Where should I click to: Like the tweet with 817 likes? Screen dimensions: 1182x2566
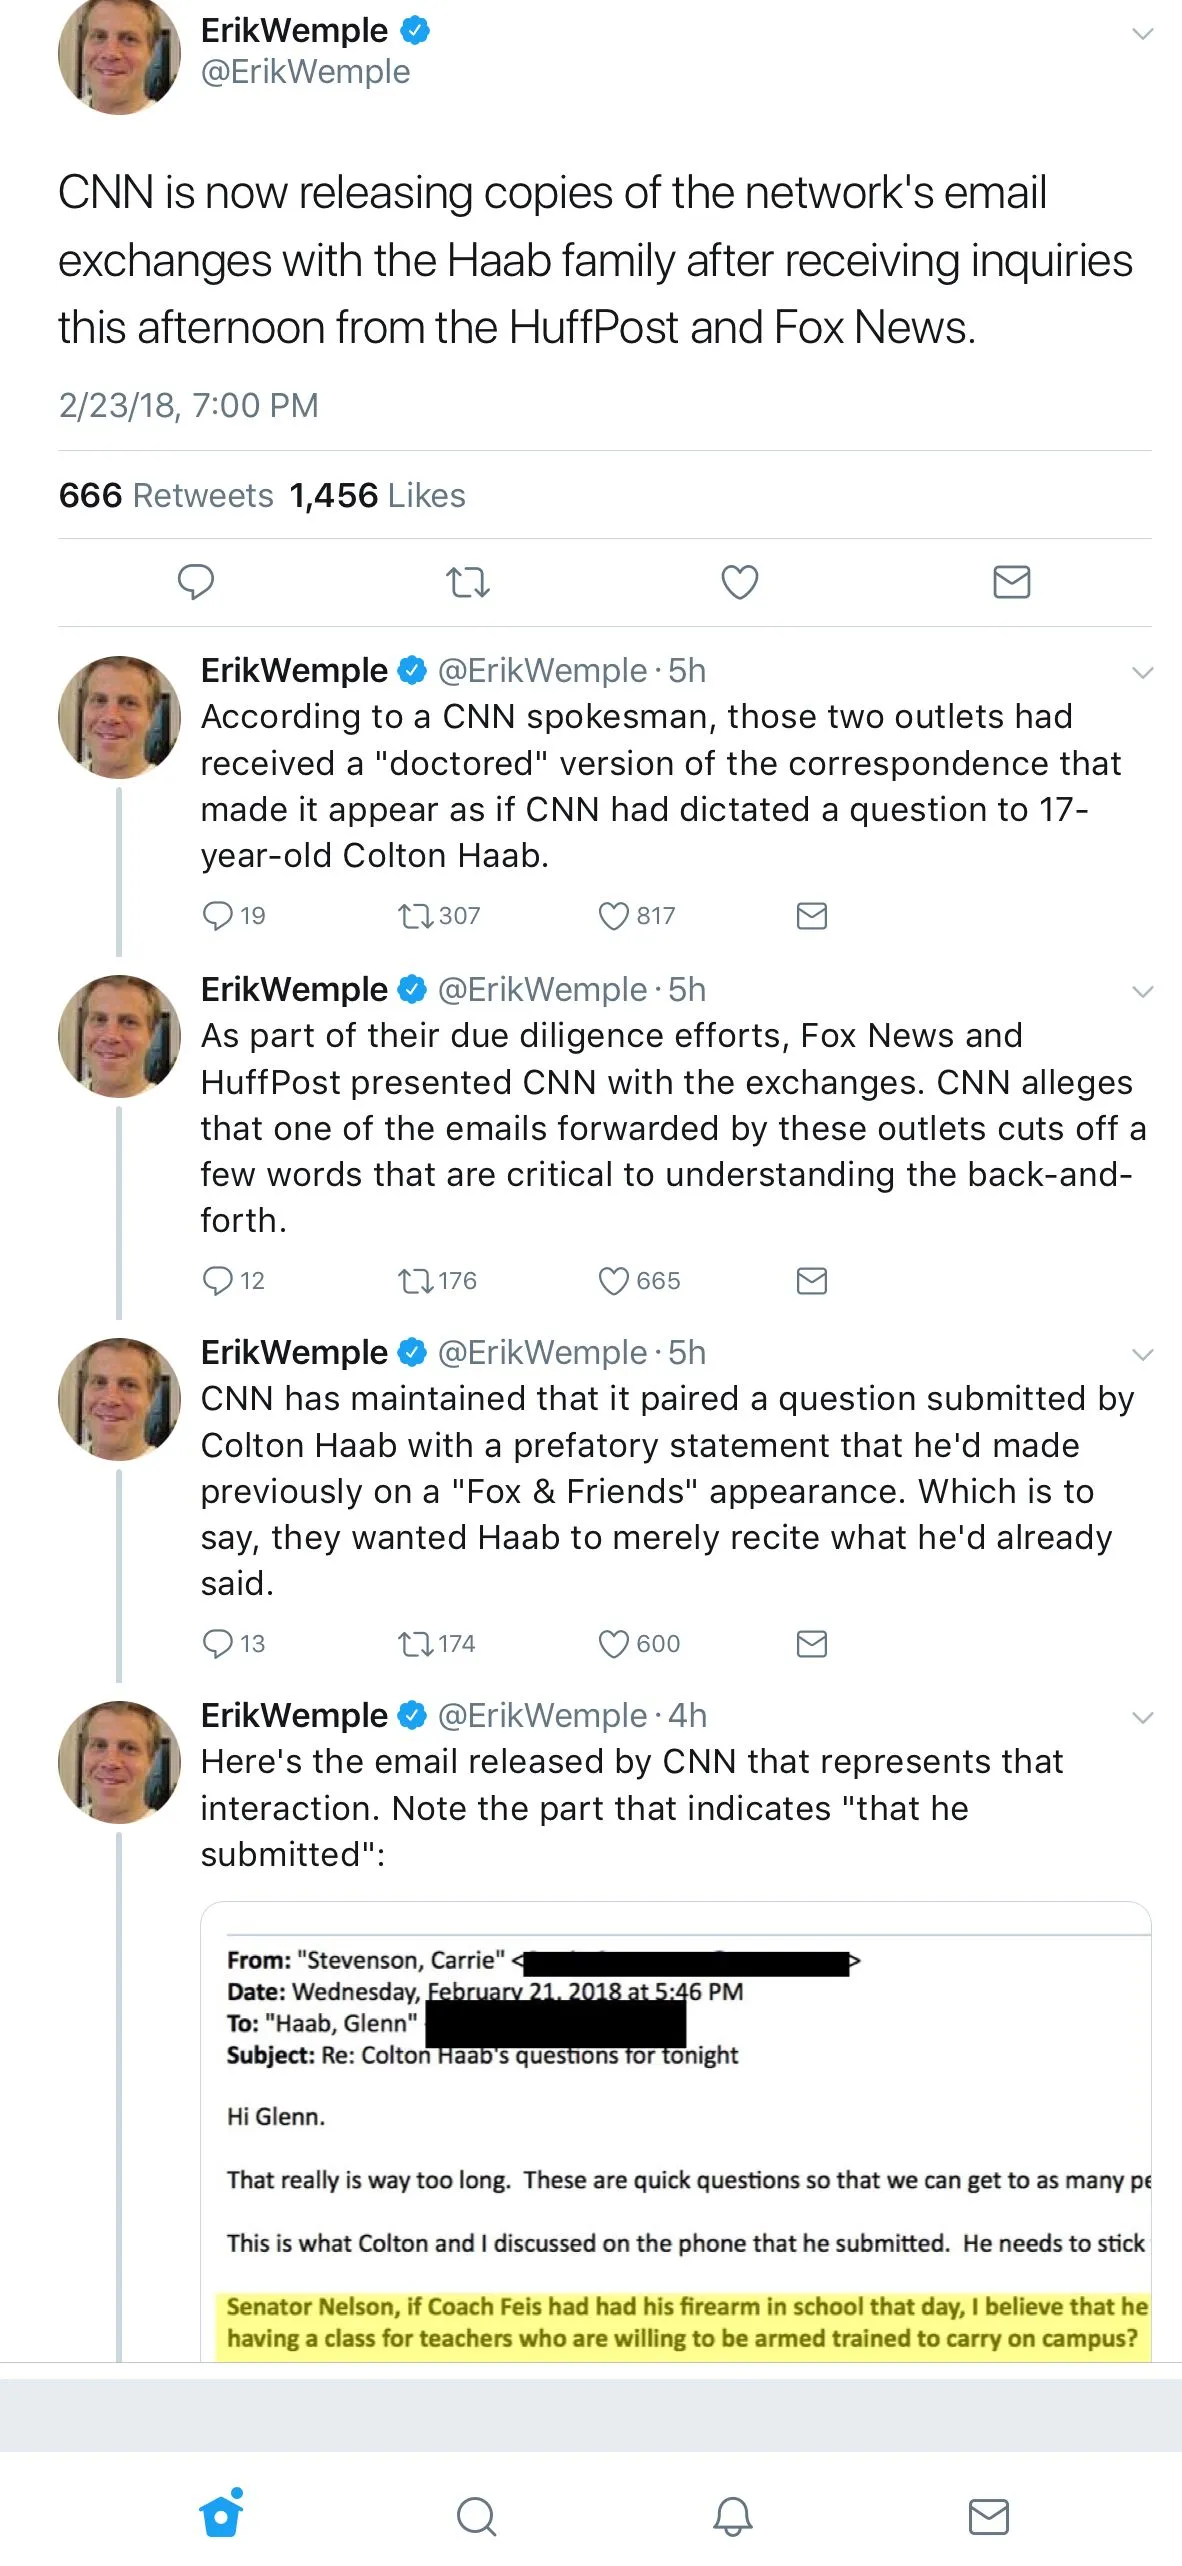point(613,915)
